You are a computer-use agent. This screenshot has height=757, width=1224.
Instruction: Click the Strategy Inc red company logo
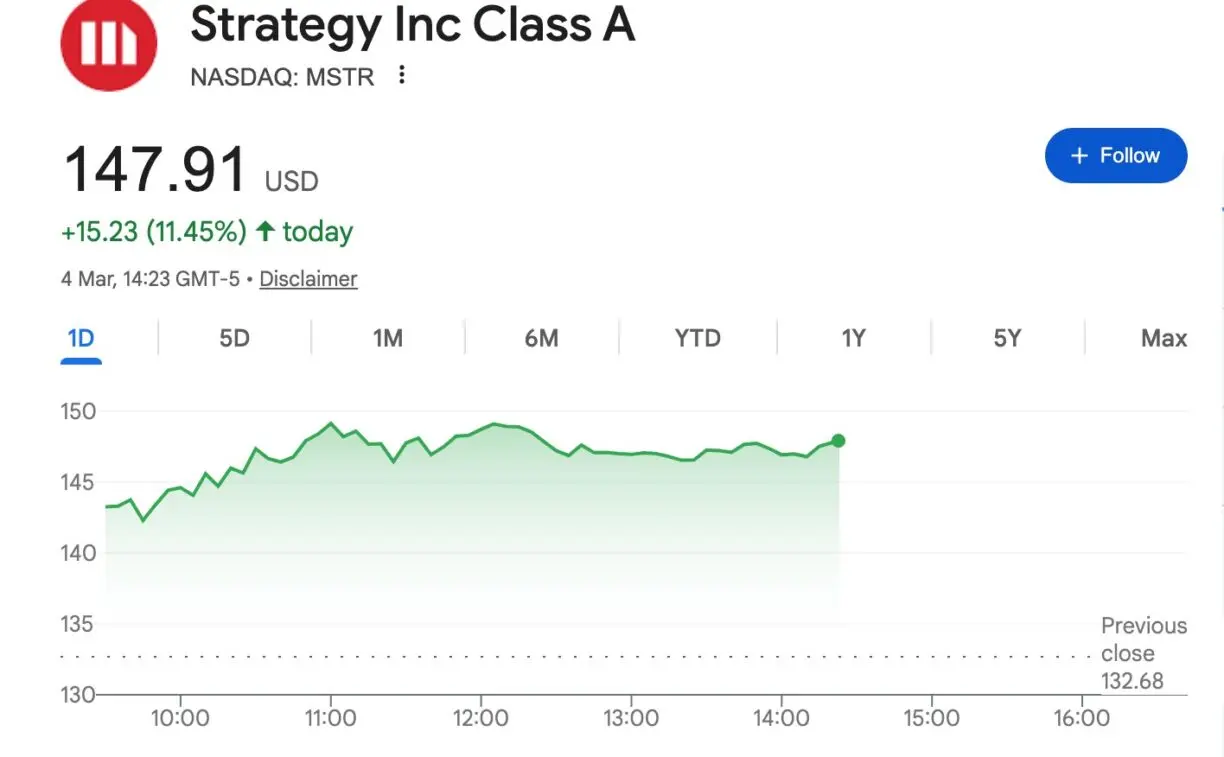click(x=108, y=45)
